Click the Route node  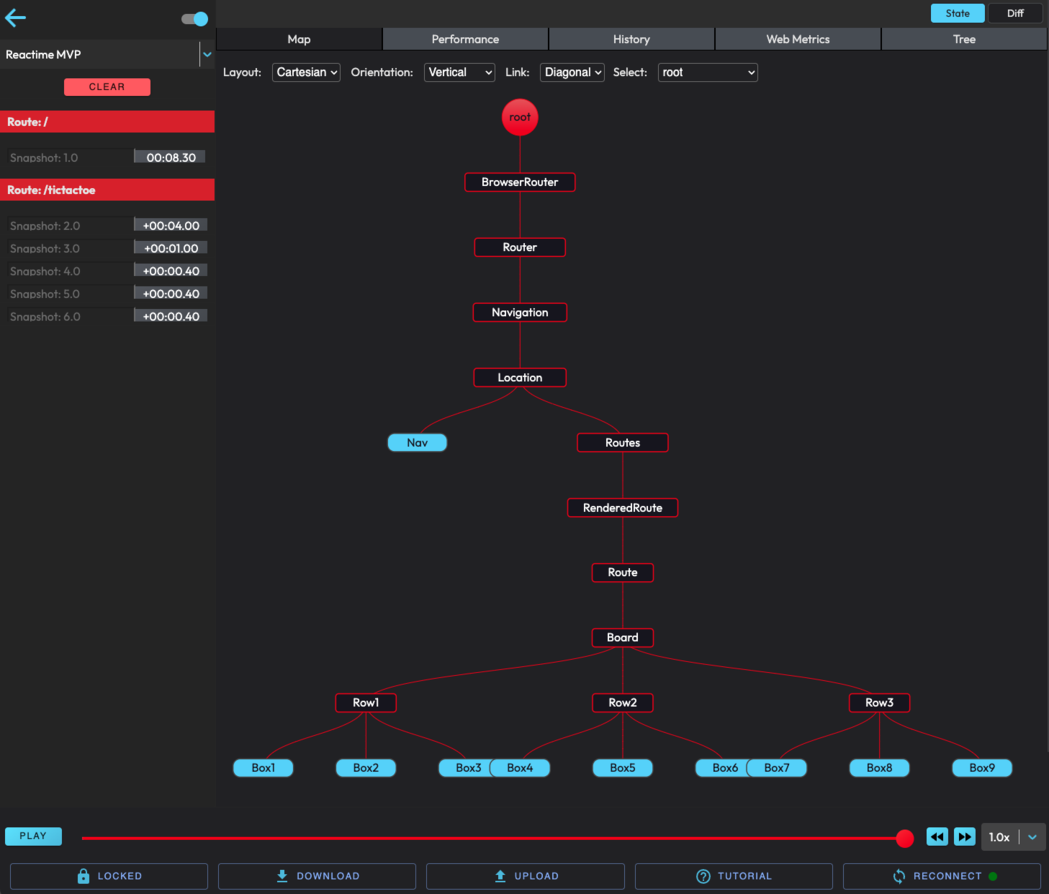click(x=623, y=572)
